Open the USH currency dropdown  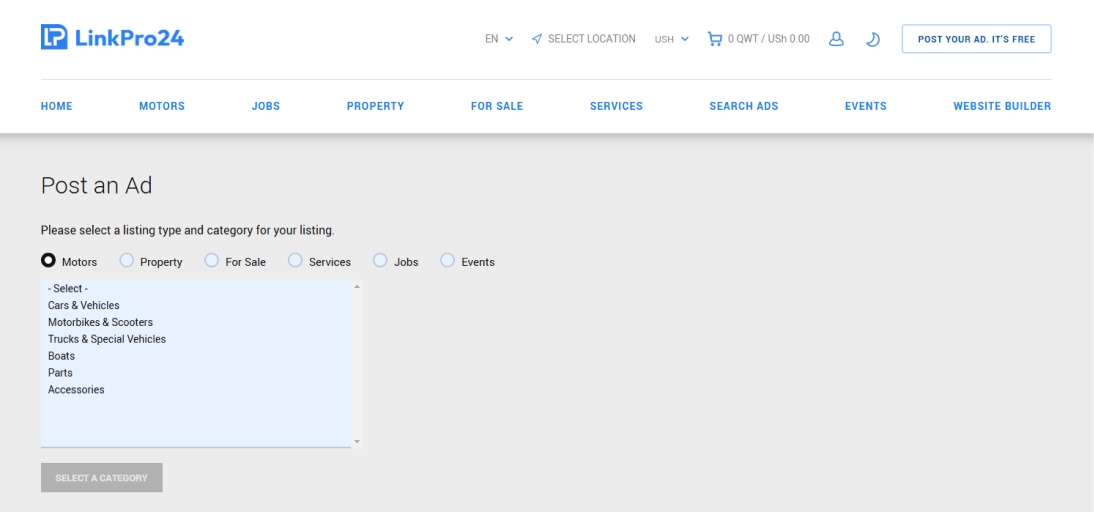(x=671, y=39)
